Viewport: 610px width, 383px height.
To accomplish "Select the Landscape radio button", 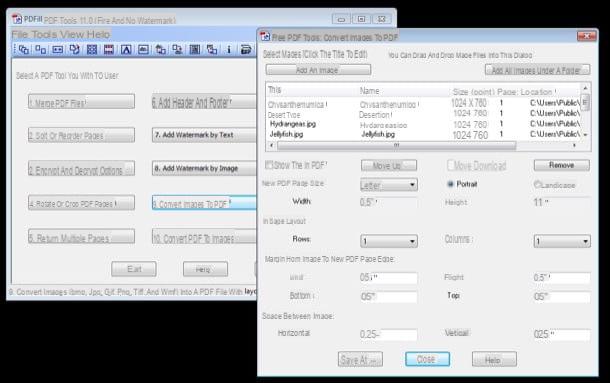I will point(537,184).
